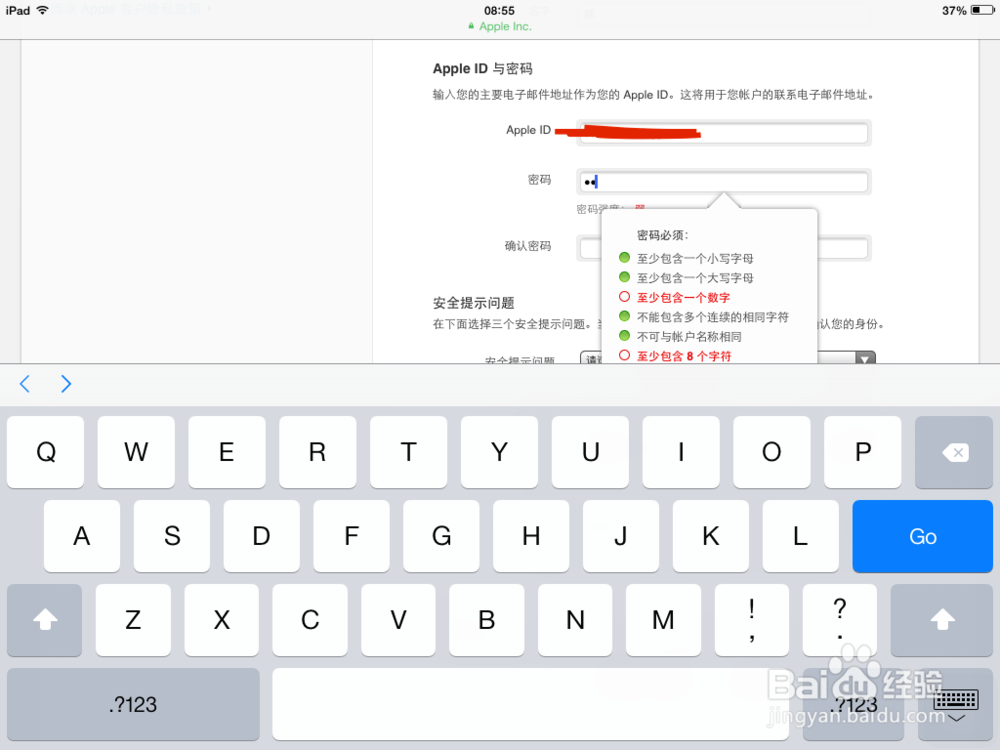
Task: Tap the T key
Action: [x=408, y=452]
